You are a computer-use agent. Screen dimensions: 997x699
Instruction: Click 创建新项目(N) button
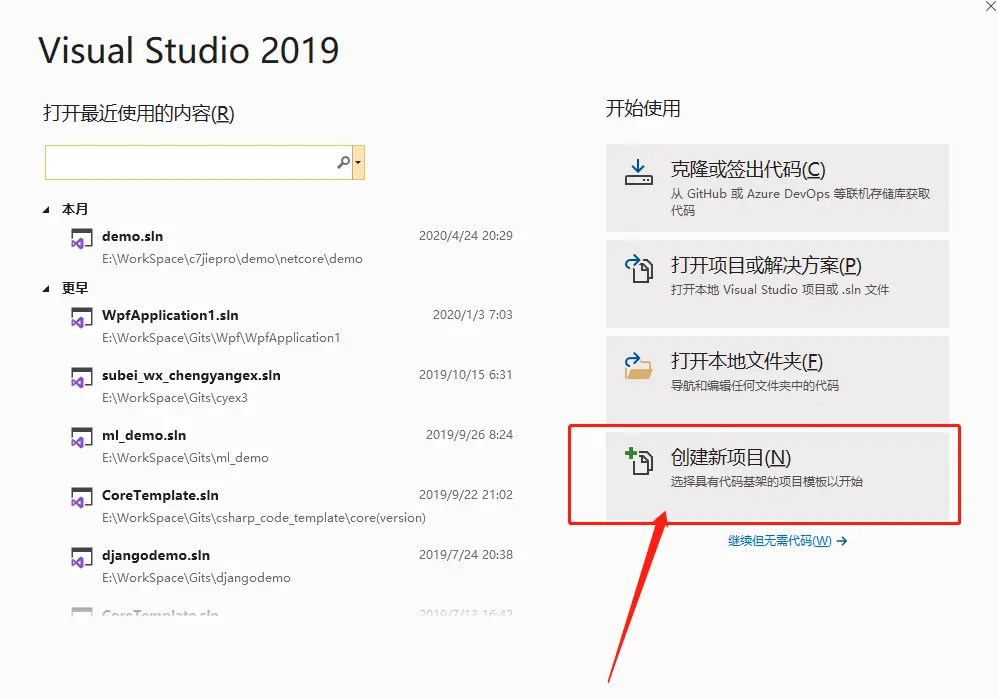pyautogui.click(x=777, y=476)
